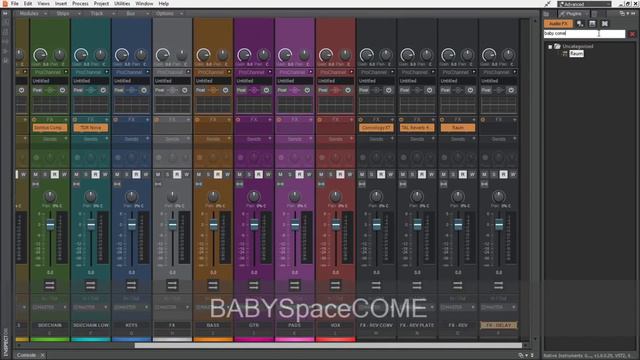Open Raum plugin on FX - REV strip
640x360 pixels.
pyautogui.click(x=458, y=128)
